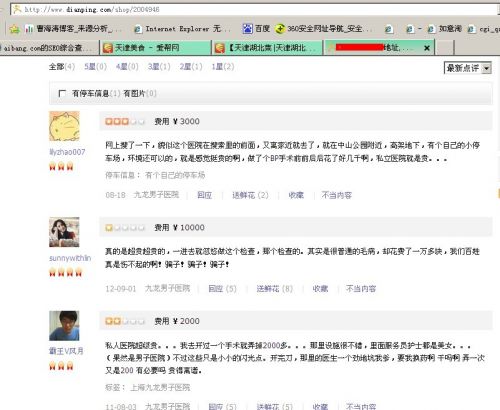Click sunnywithlin's member level badges
500x410 pixels.
point(65,272)
